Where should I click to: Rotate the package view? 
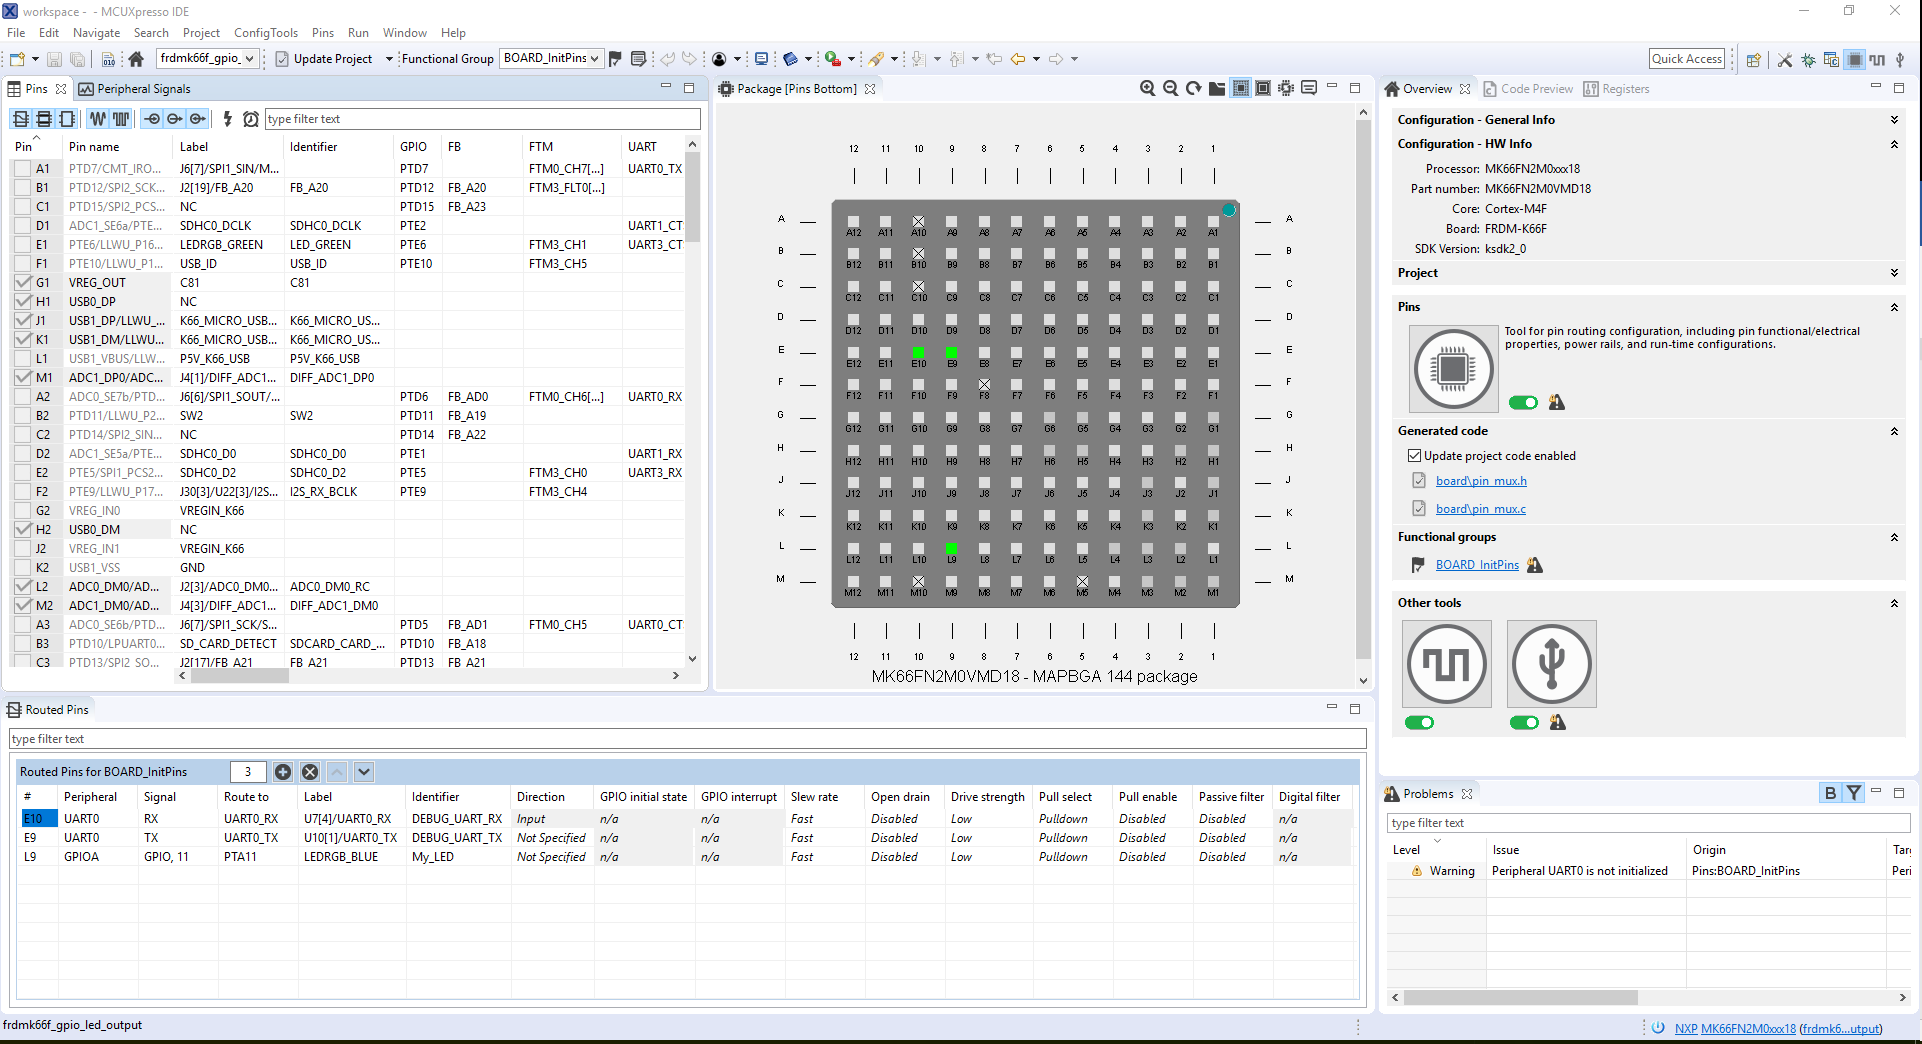[x=1193, y=89]
